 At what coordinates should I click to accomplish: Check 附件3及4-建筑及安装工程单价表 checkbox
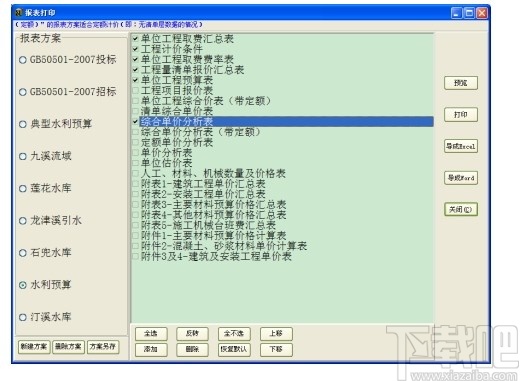(x=135, y=256)
